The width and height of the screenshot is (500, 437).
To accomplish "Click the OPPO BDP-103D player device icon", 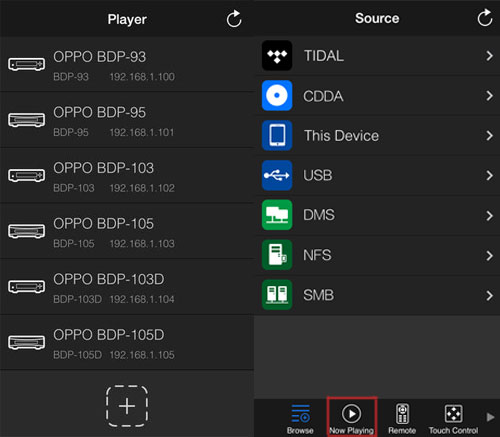I will 27,287.
